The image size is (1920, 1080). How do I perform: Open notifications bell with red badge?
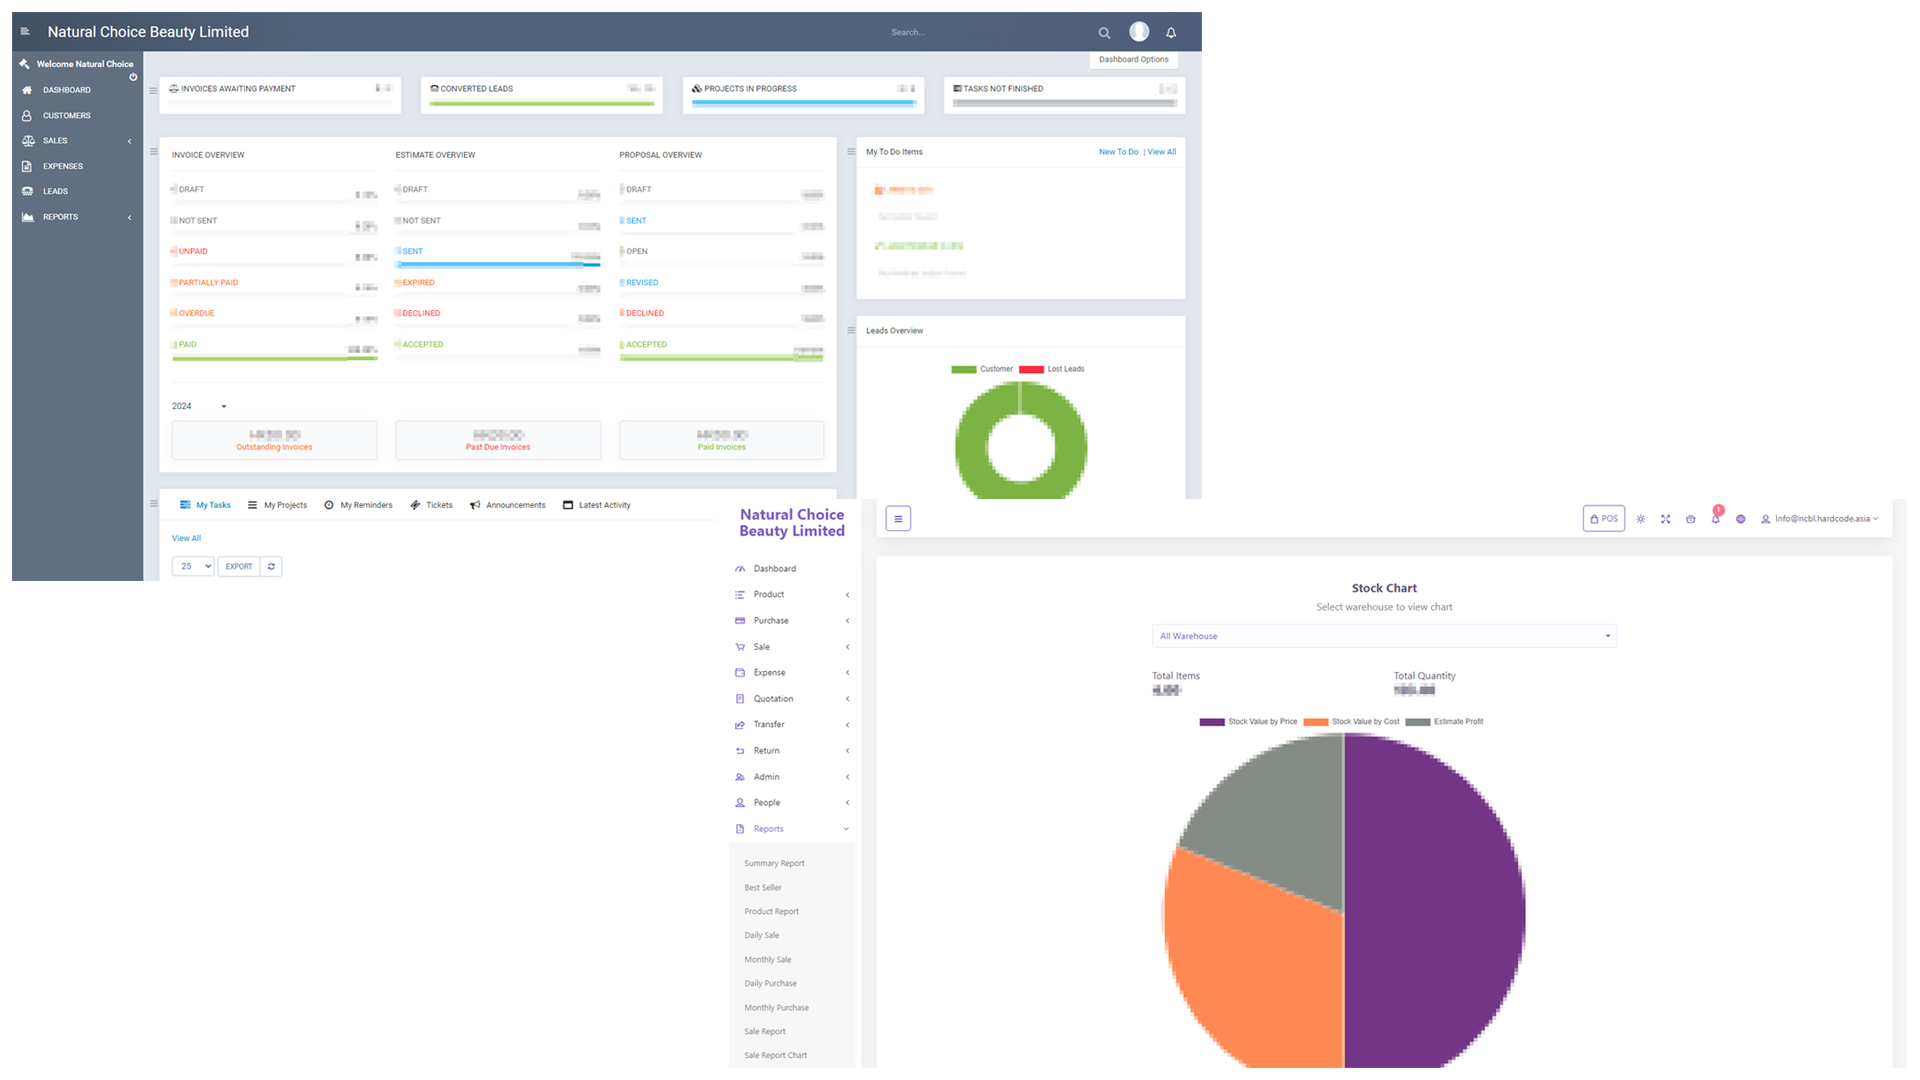pos(1715,518)
